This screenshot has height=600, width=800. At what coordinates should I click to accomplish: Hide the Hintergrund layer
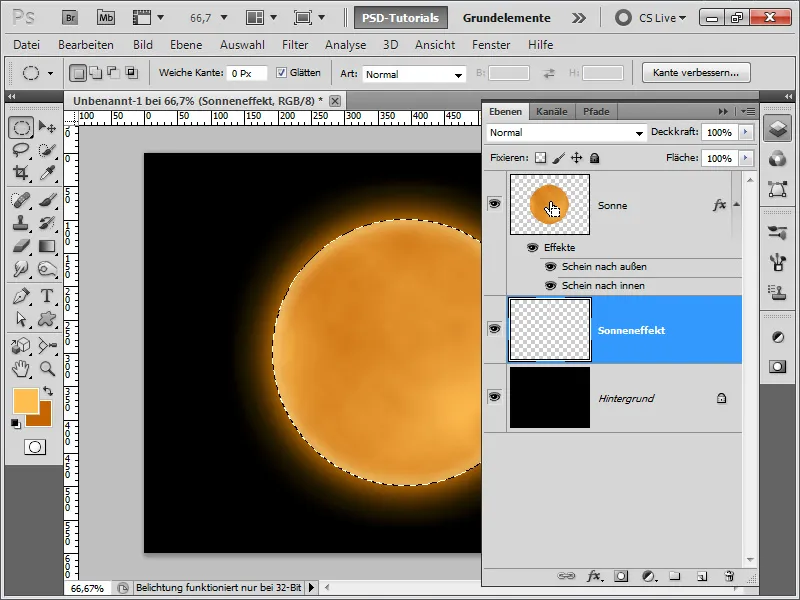(x=494, y=396)
